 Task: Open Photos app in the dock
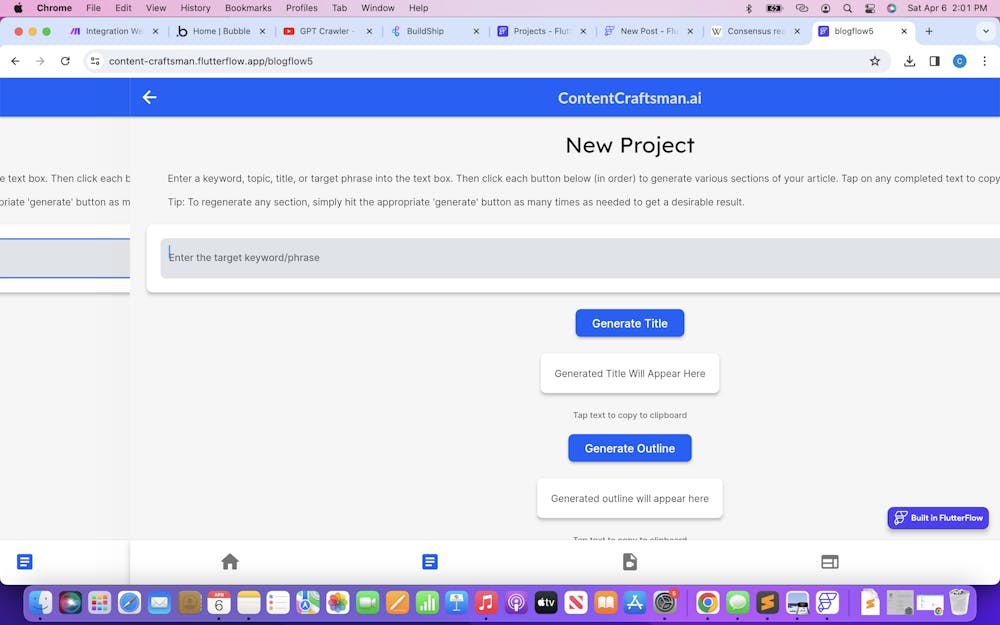pyautogui.click(x=337, y=602)
